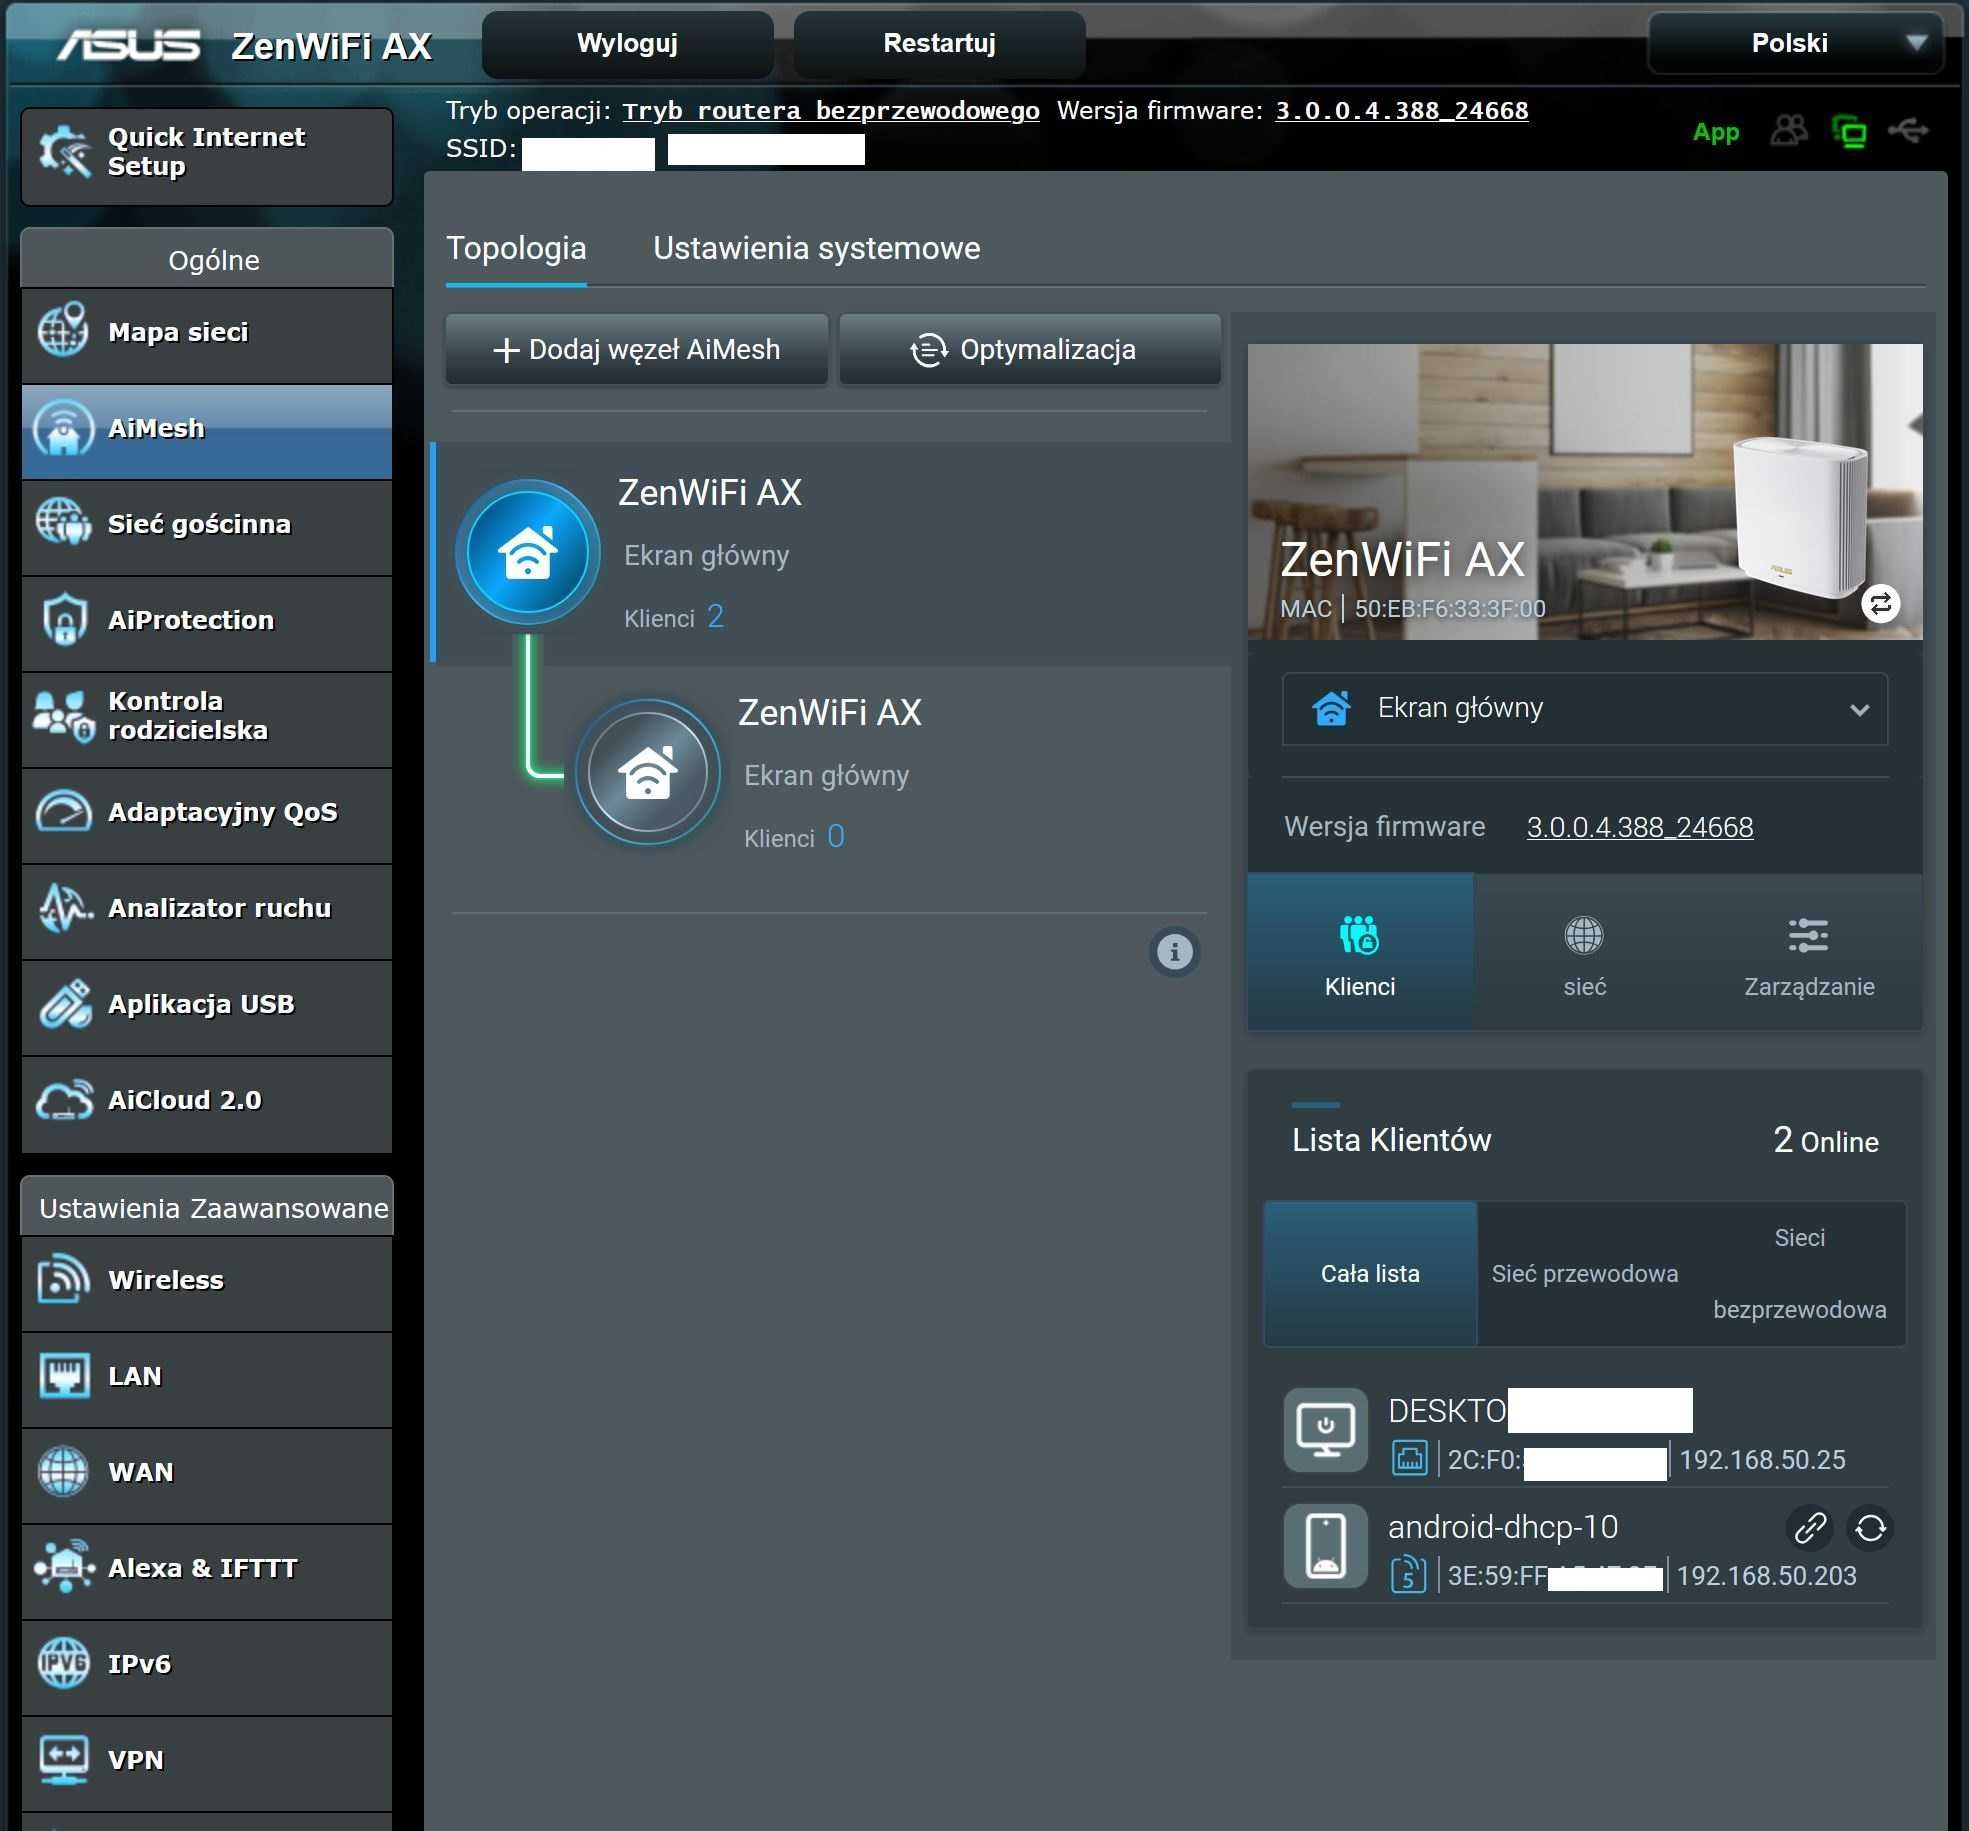Click Dodaj węzeł AiMesh button
This screenshot has height=1831, width=1969.
(x=637, y=350)
